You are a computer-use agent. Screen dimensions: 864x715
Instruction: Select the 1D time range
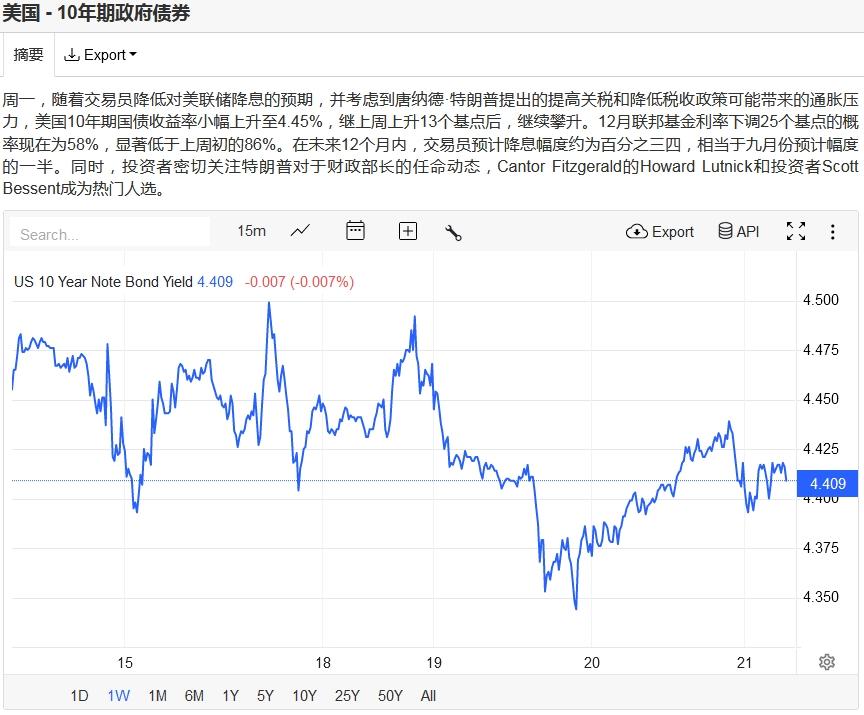pos(79,696)
